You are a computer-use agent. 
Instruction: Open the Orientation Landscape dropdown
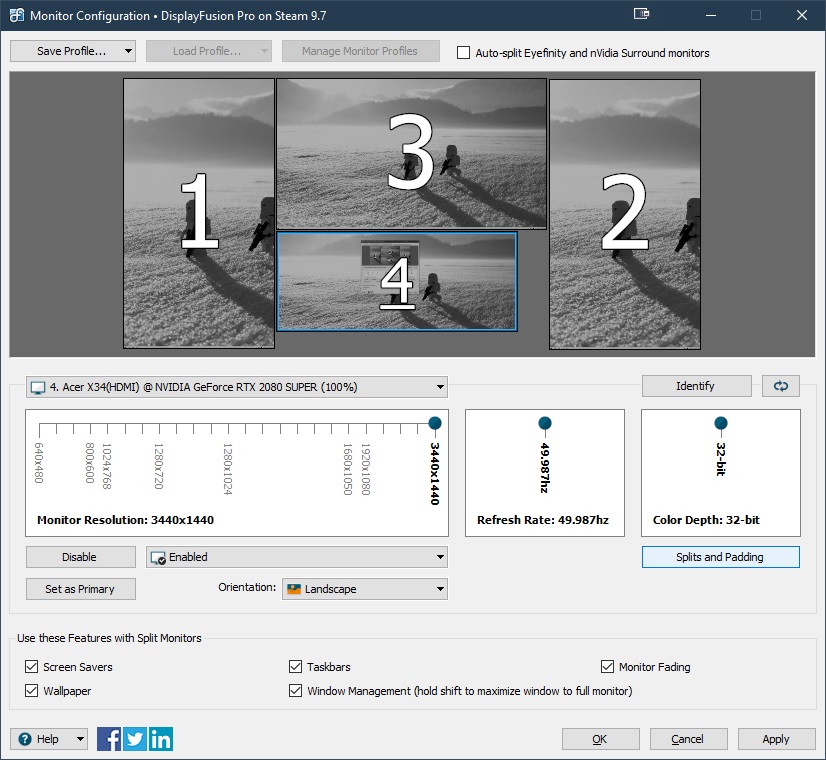tap(364, 589)
